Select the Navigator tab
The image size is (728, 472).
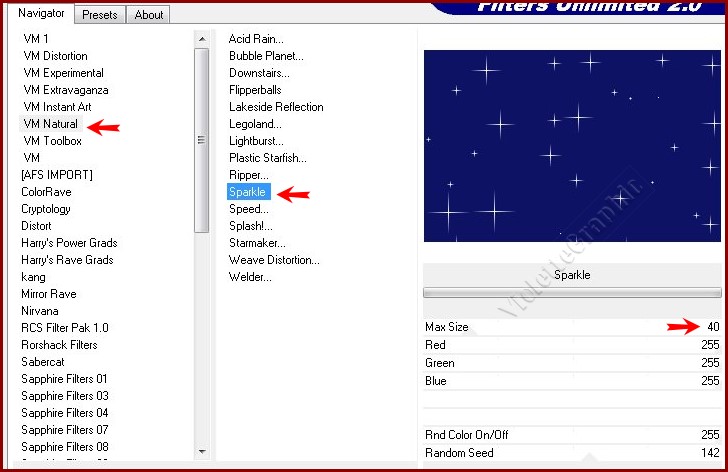(x=41, y=13)
